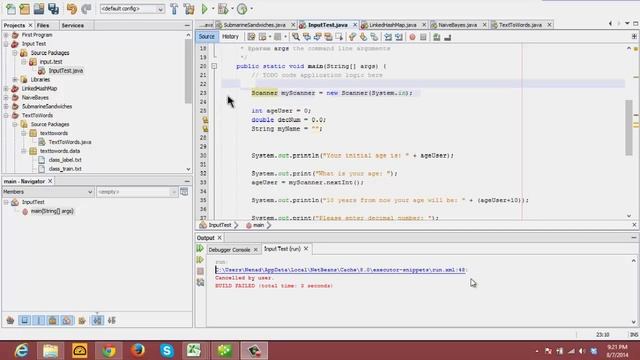Click the Debug Project icon
Screen dimensions: 640x360
[223, 9]
